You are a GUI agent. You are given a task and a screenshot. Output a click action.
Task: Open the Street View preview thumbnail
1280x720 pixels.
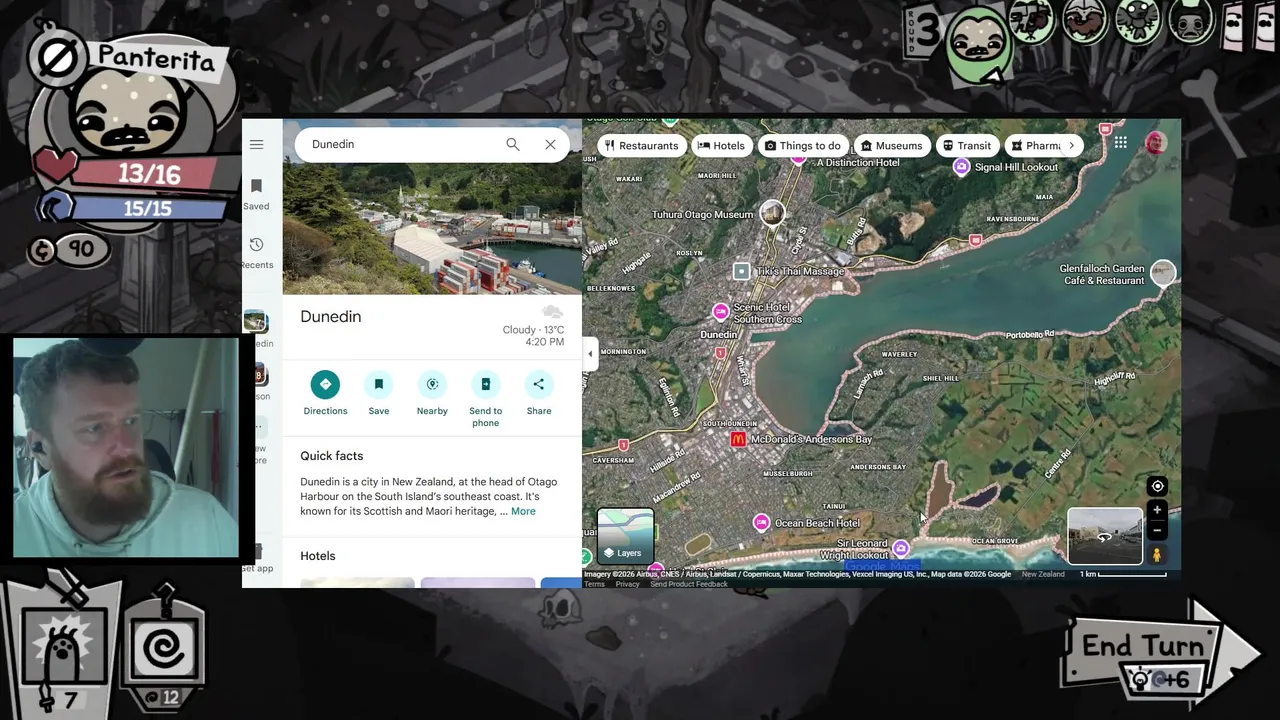pos(1105,537)
